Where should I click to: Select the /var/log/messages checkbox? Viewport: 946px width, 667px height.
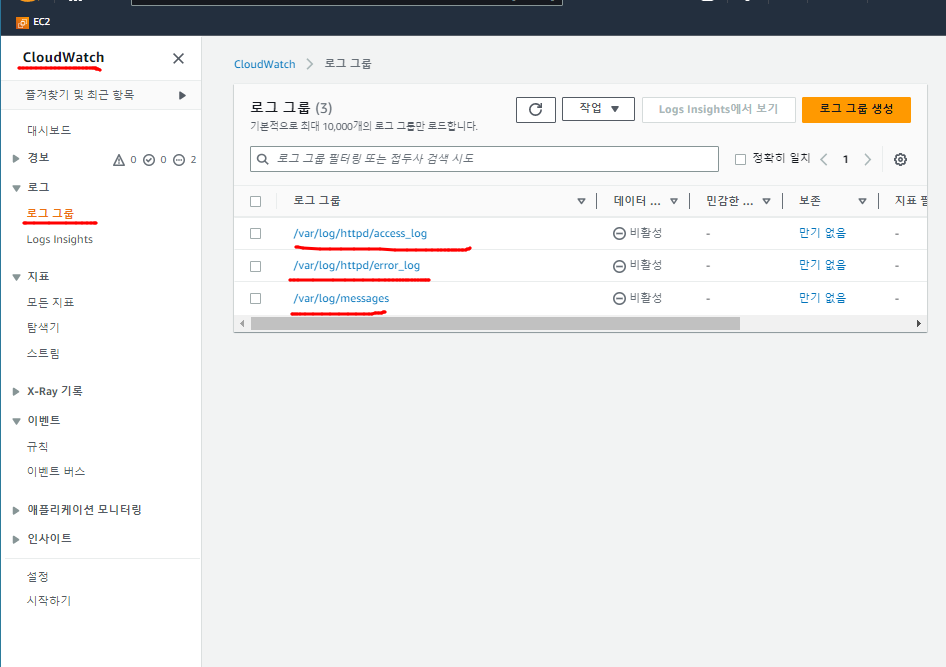tap(256, 299)
